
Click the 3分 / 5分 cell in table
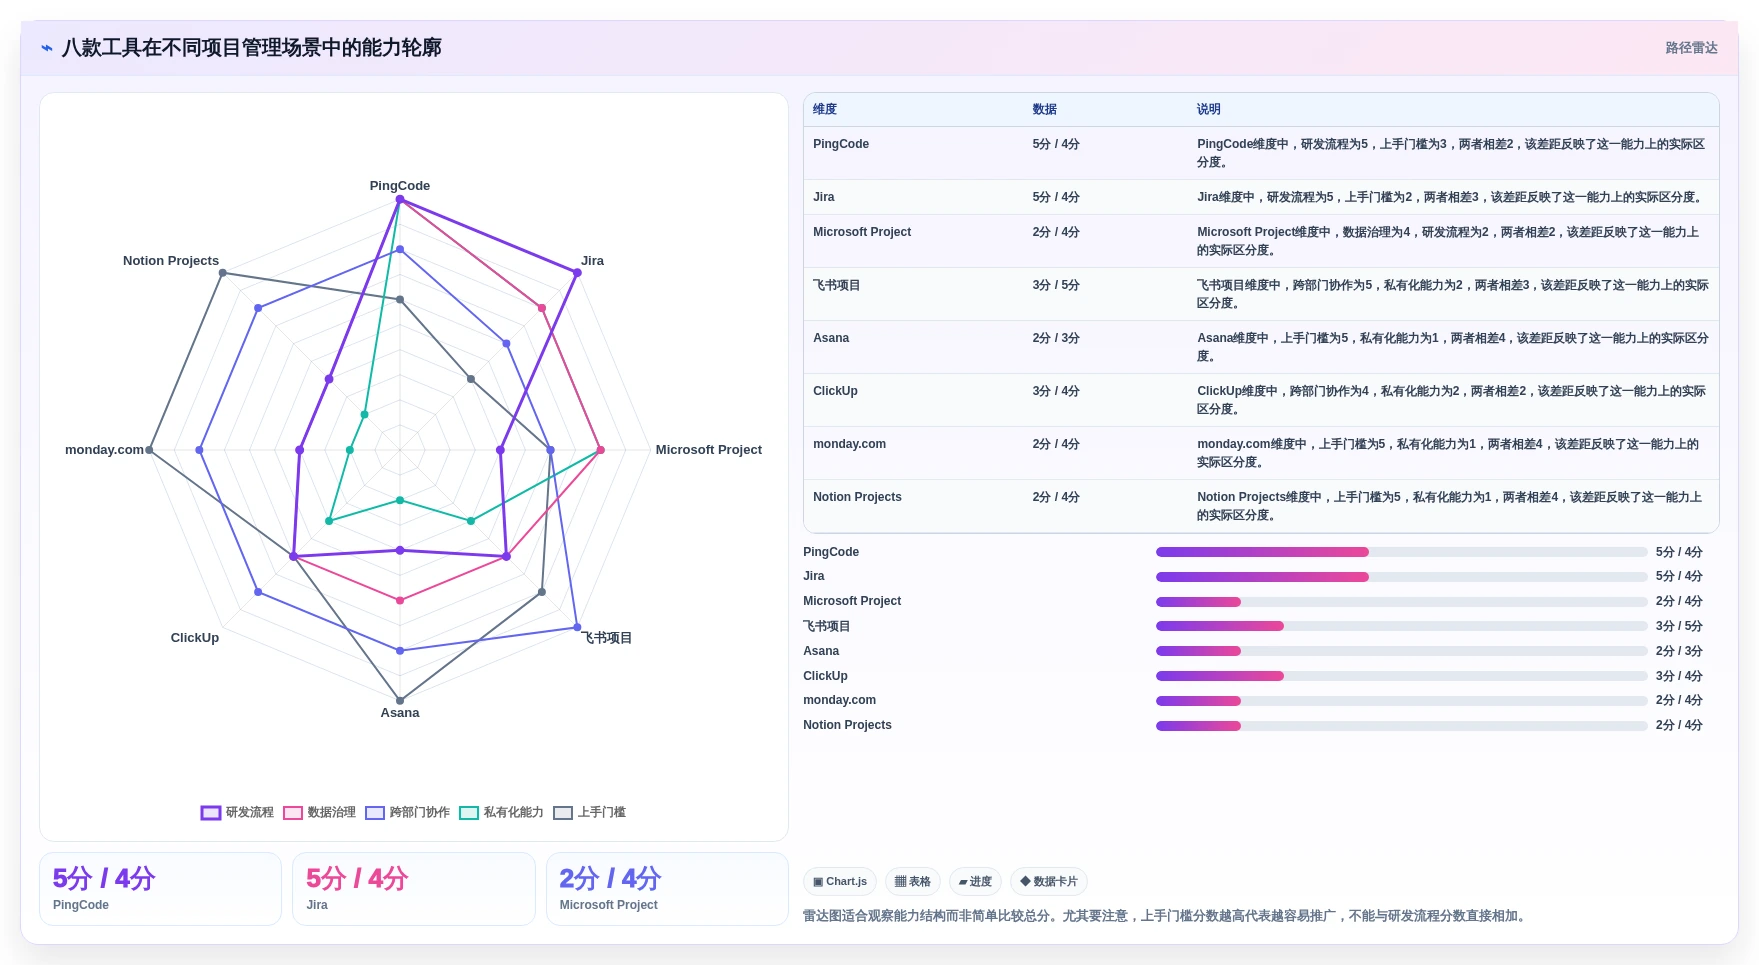point(1056,285)
